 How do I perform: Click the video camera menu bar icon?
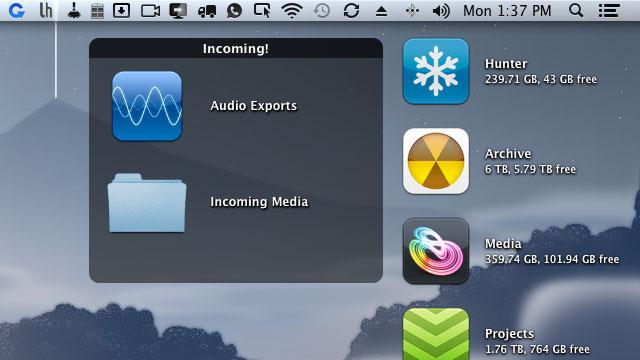[x=150, y=11]
